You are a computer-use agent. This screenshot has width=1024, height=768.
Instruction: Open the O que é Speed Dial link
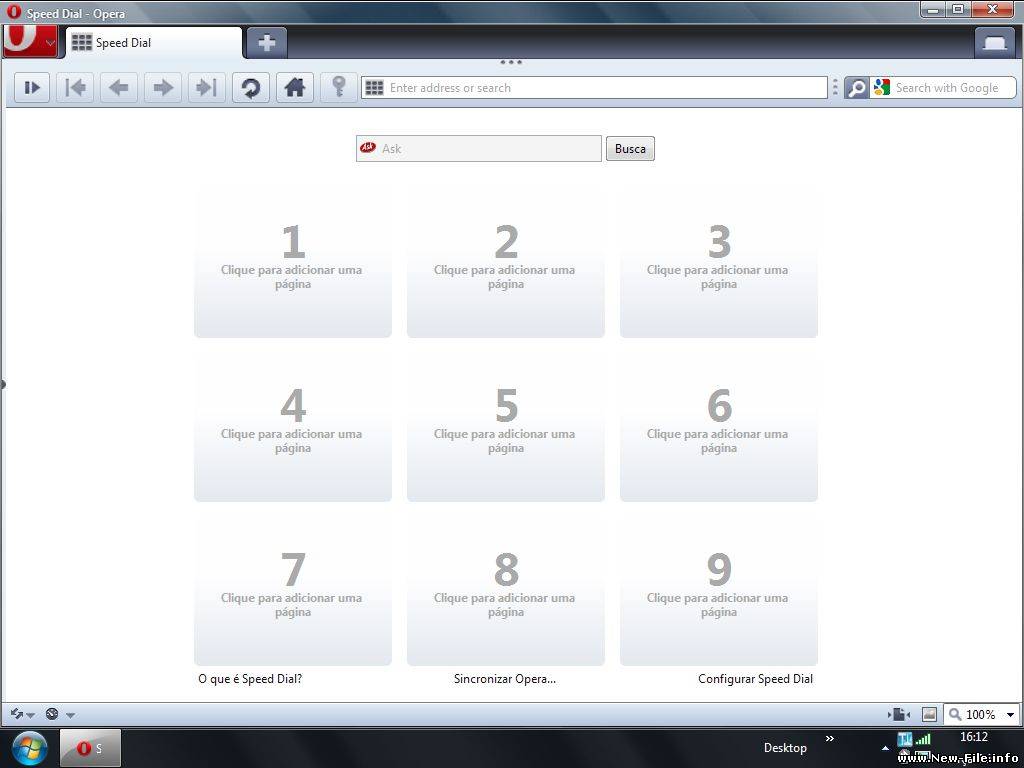click(x=249, y=678)
